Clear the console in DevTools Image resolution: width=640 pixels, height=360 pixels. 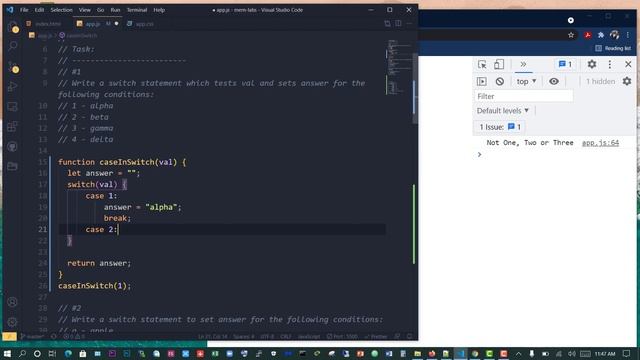pyautogui.click(x=500, y=81)
